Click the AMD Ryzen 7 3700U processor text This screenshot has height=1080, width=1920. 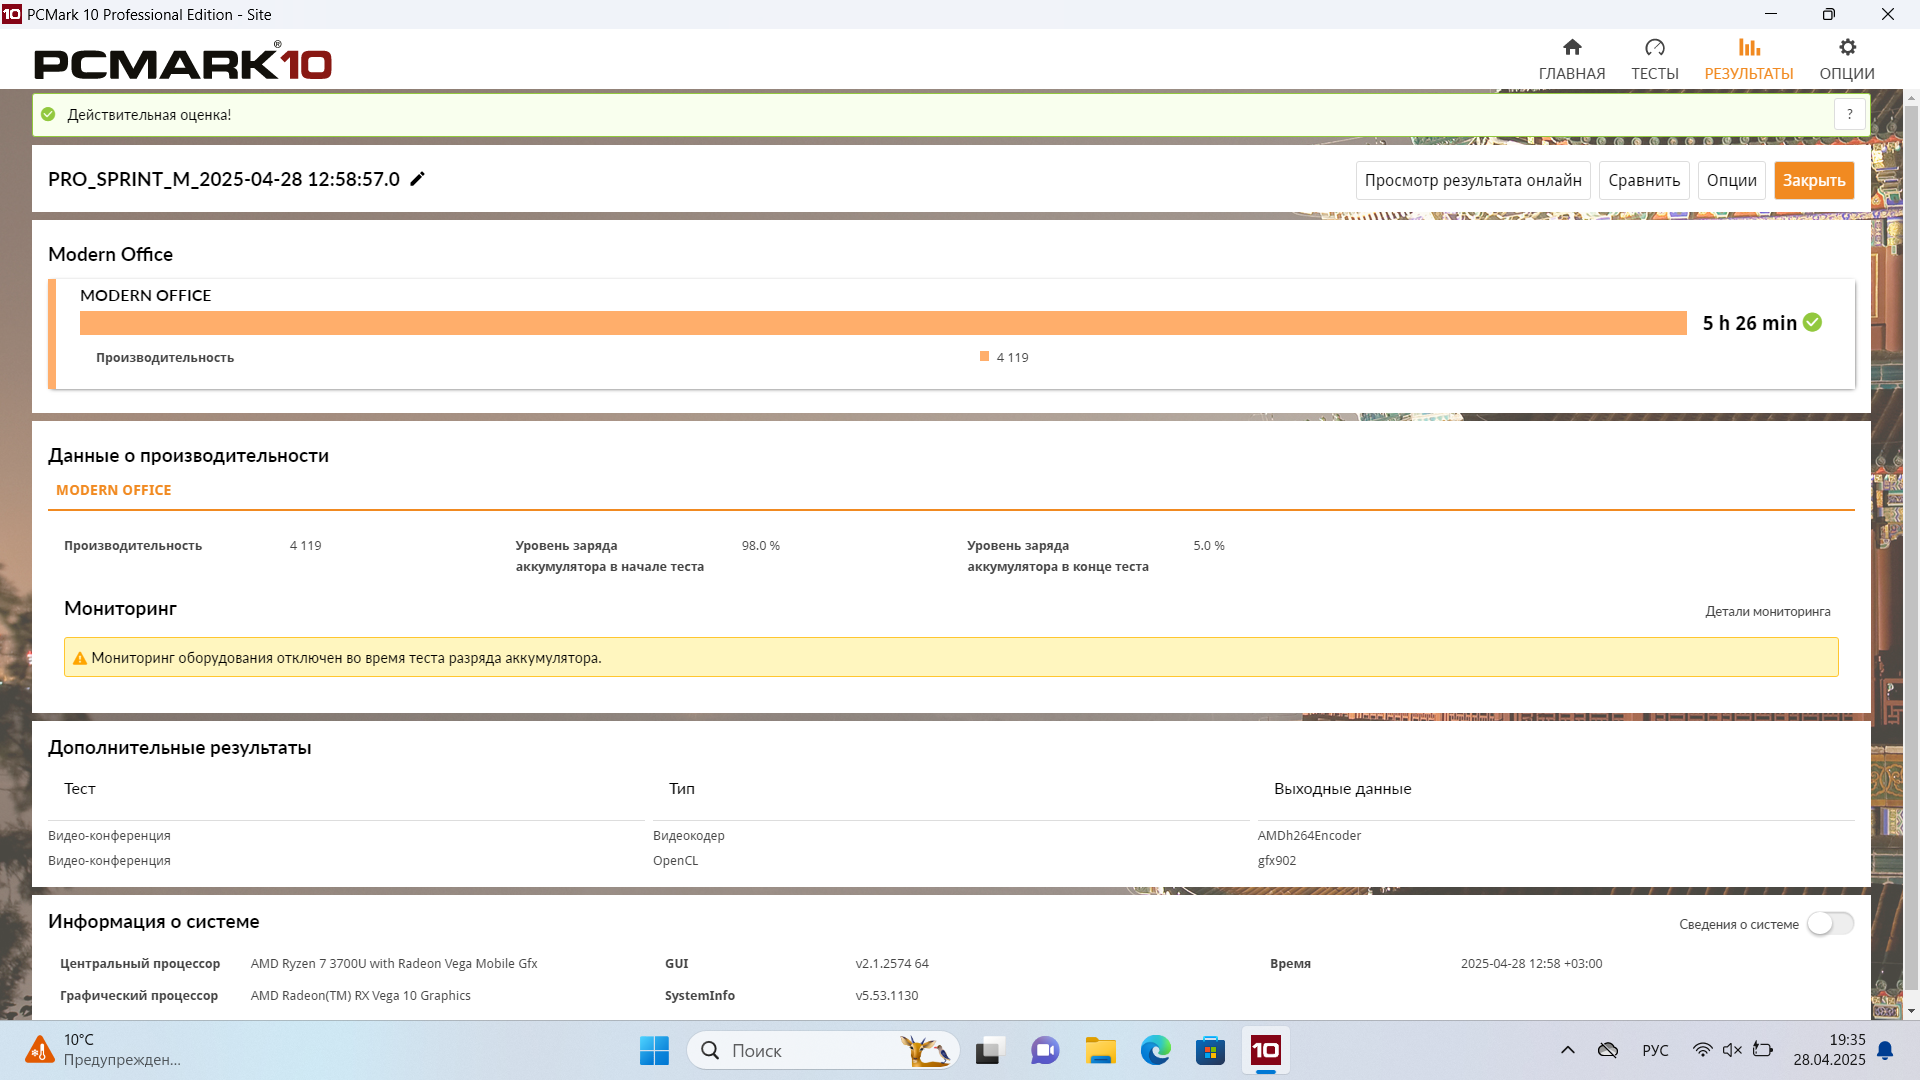(394, 964)
